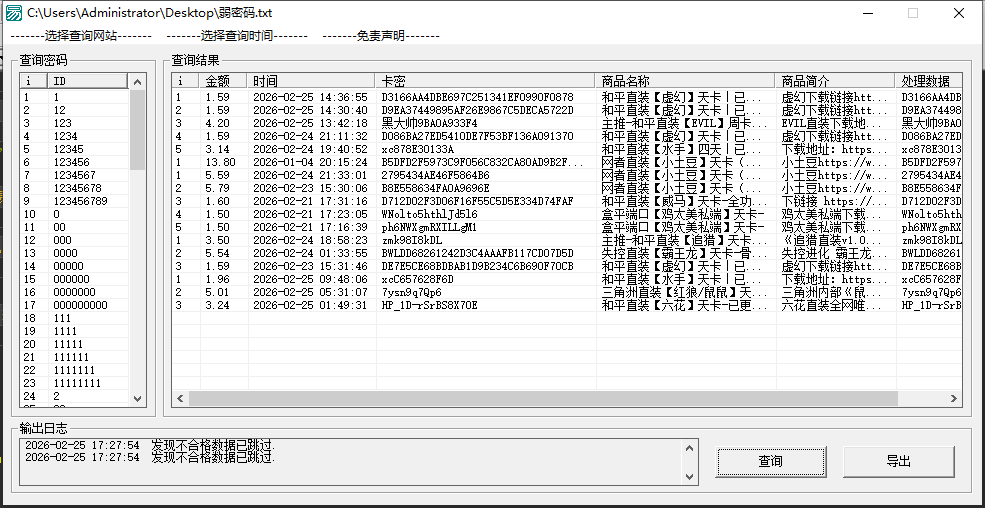Click the application icon in title bar
The width and height of the screenshot is (985, 508).
[x=13, y=13]
